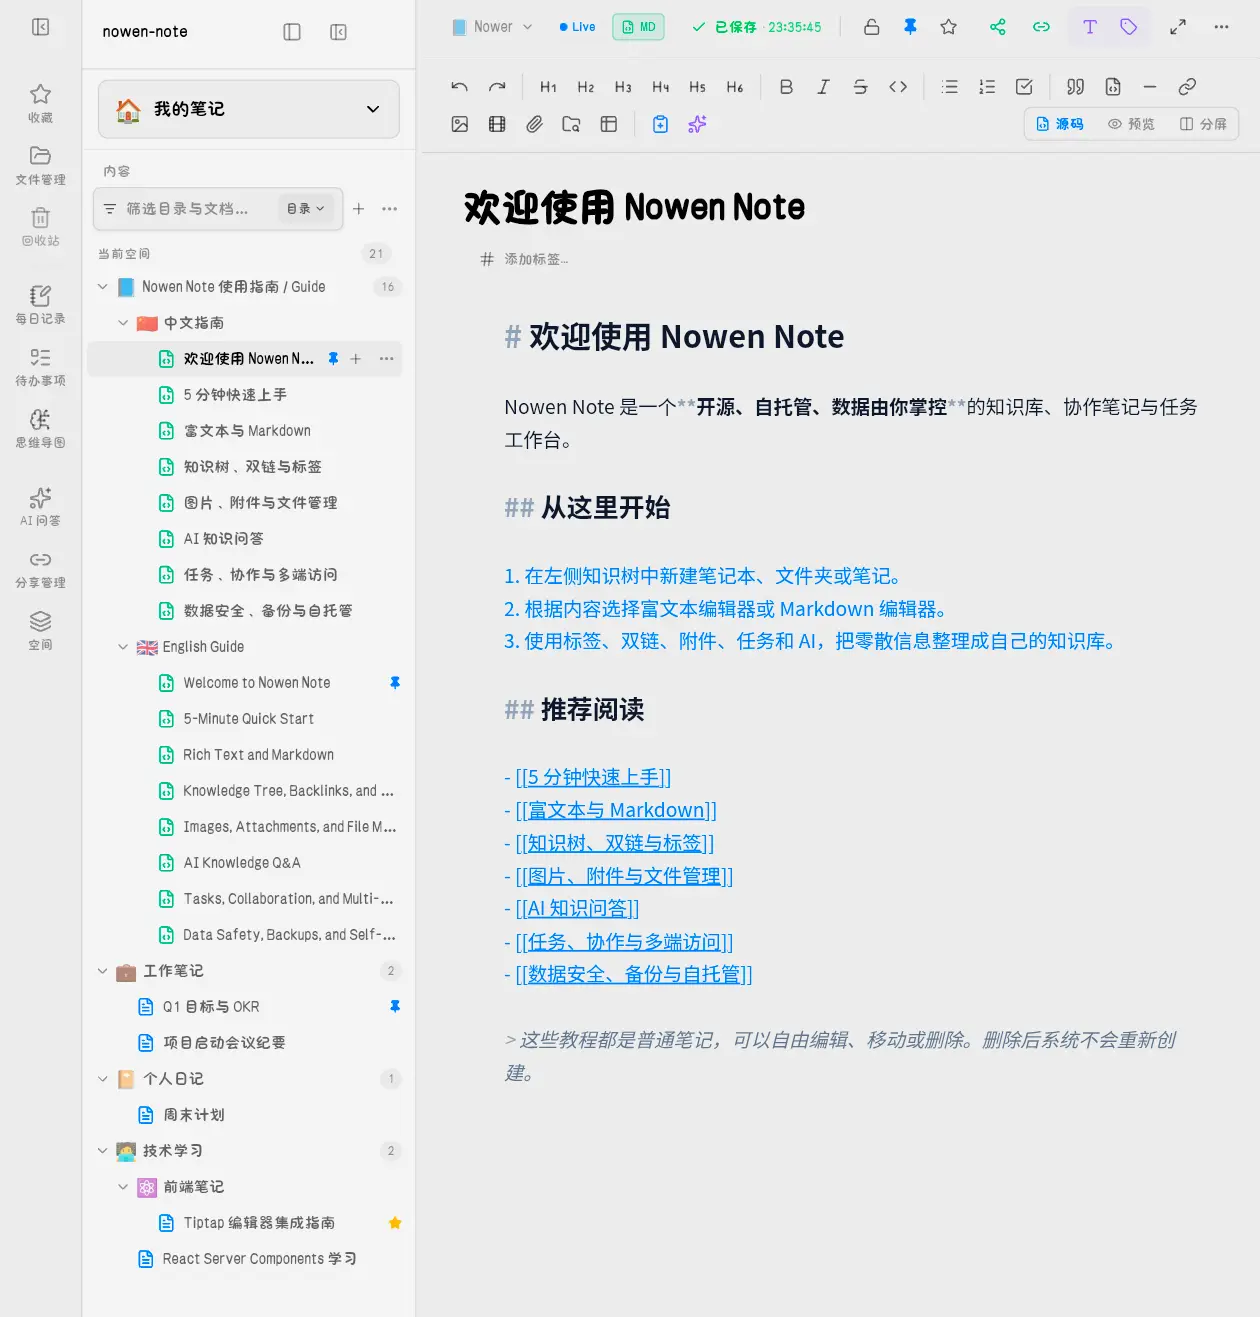Collapse the 中文指南 folder
The height and width of the screenshot is (1317, 1260).
(x=123, y=323)
